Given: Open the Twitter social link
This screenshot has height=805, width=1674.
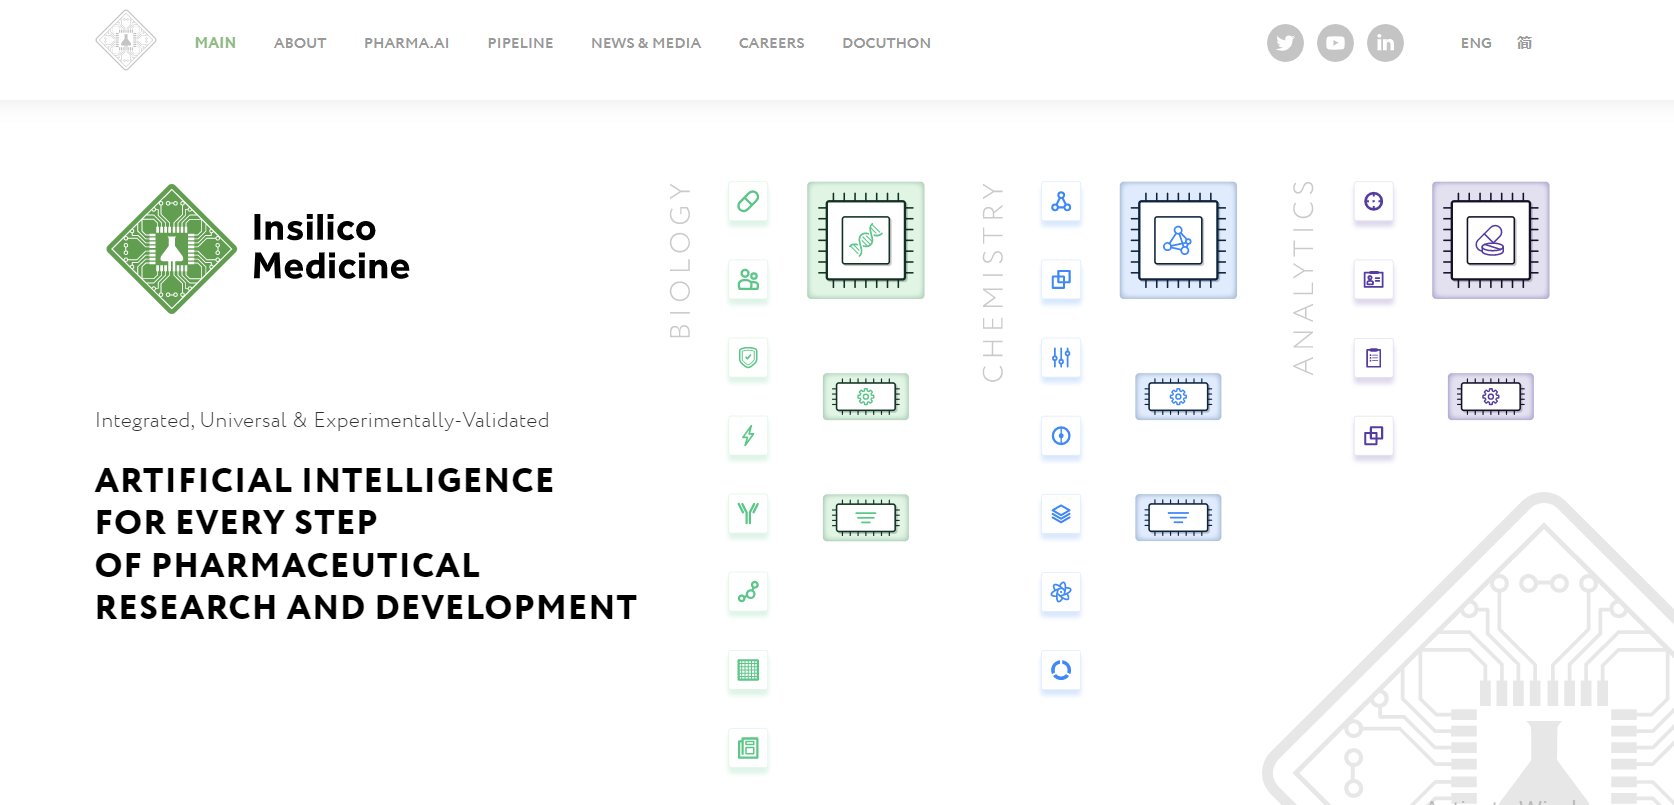Looking at the screenshot, I should [1285, 43].
